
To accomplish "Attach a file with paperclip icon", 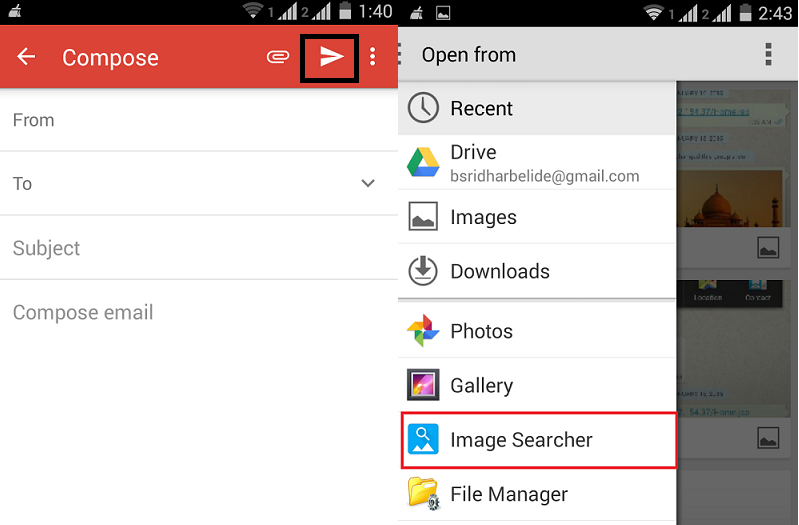I will 278,57.
